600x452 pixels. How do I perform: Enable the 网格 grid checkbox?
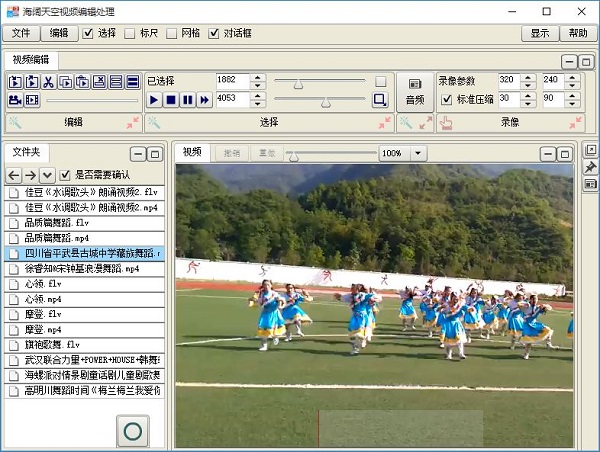pyautogui.click(x=171, y=33)
